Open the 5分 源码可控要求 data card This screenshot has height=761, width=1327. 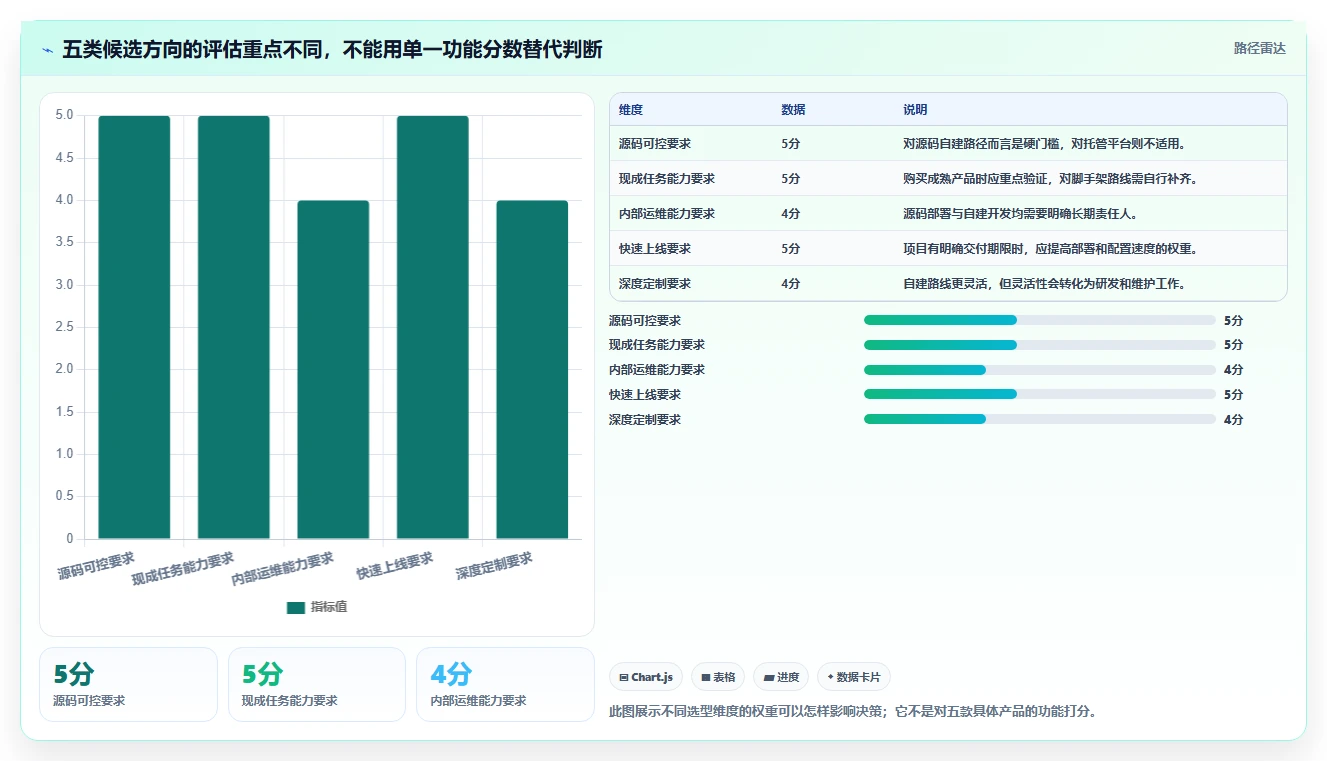(128, 684)
